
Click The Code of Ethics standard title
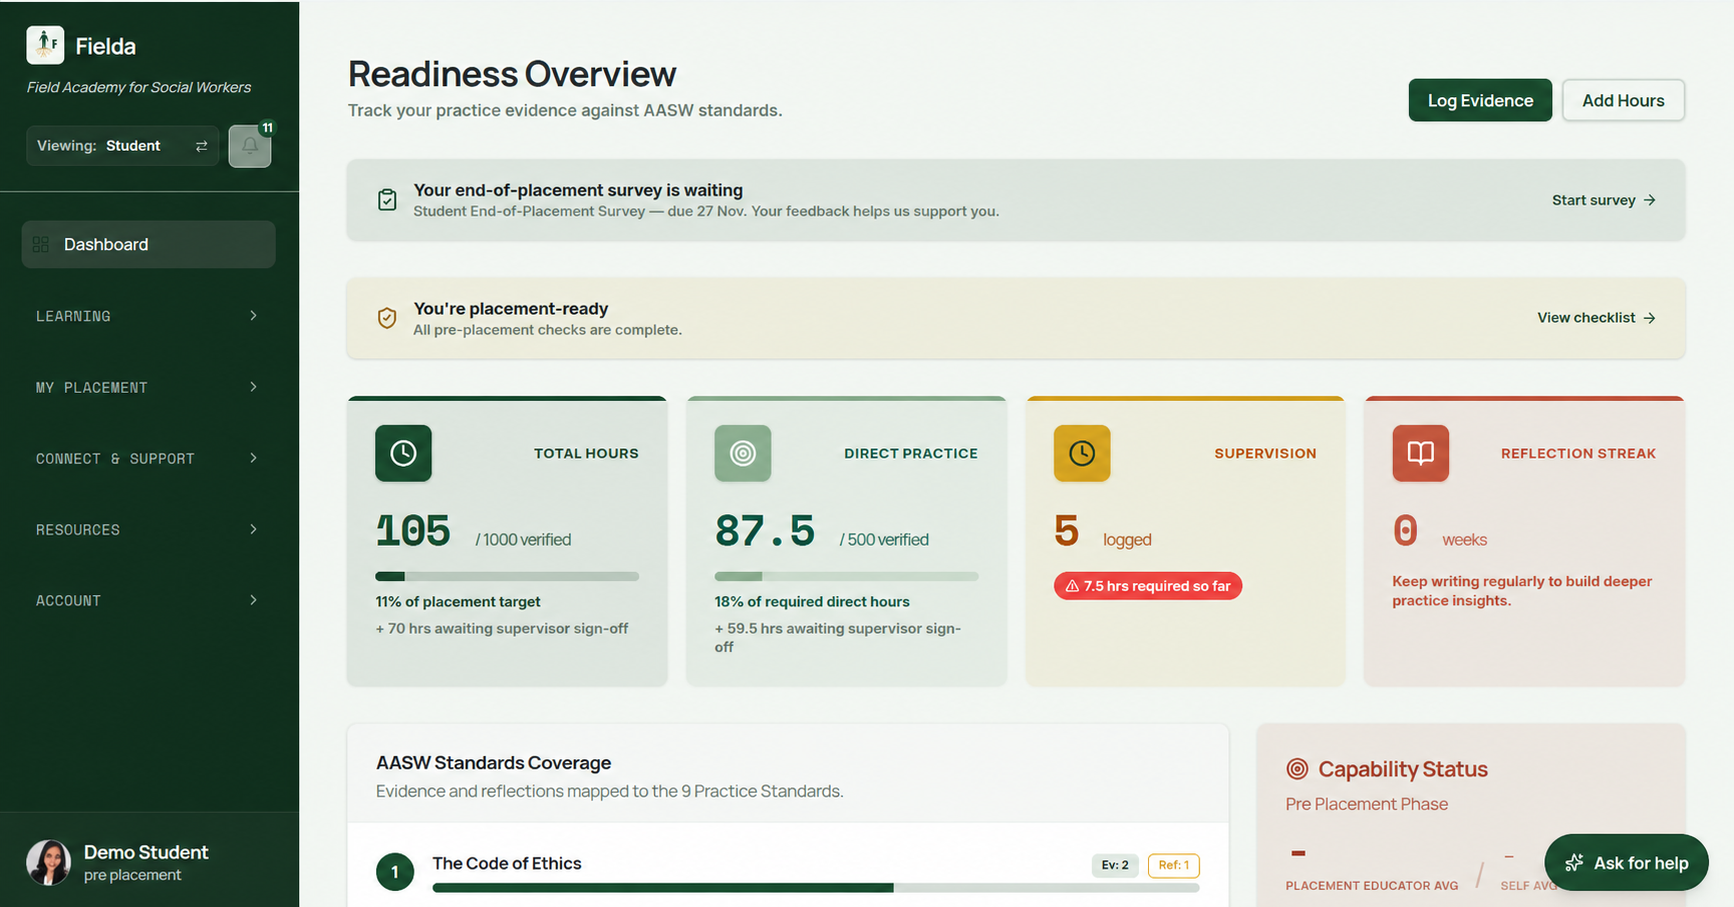507,863
